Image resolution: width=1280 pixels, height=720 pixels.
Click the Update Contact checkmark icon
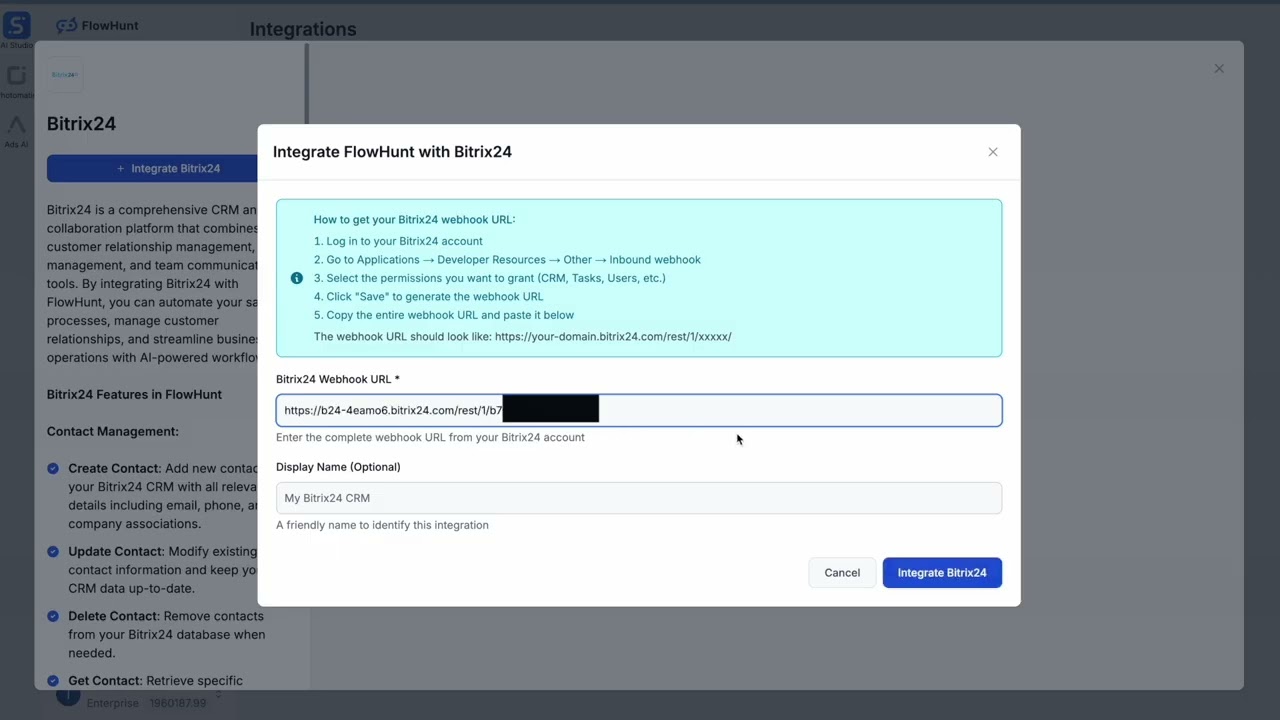tap(54, 551)
